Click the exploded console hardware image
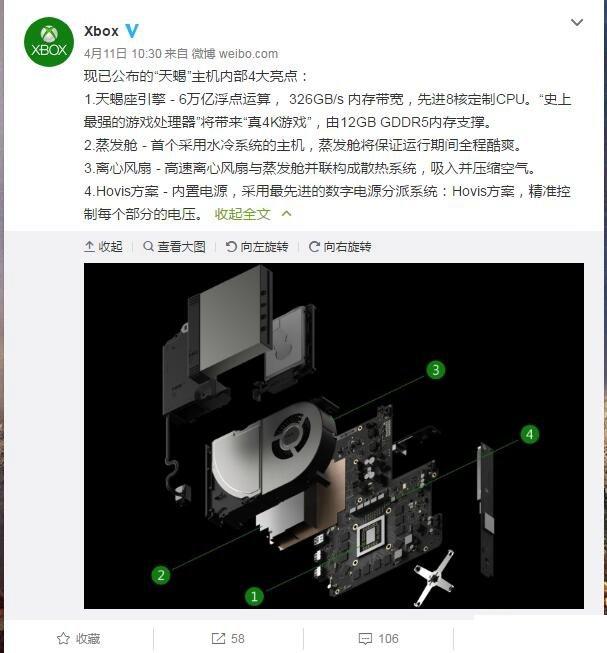This screenshot has width=607, height=653. click(334, 436)
